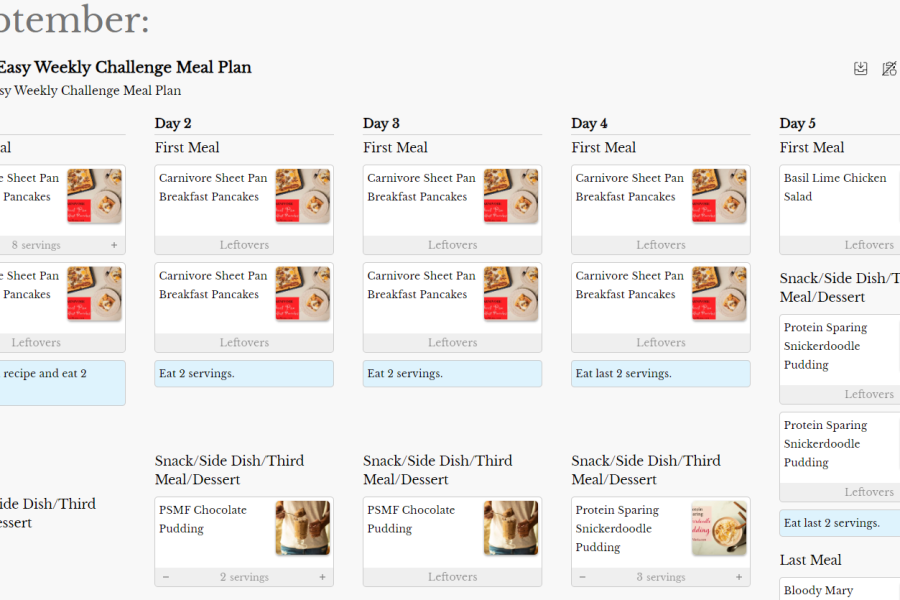Click plus on the 8 servings pancake card
Viewport: 900px width, 600px height.
114,245
